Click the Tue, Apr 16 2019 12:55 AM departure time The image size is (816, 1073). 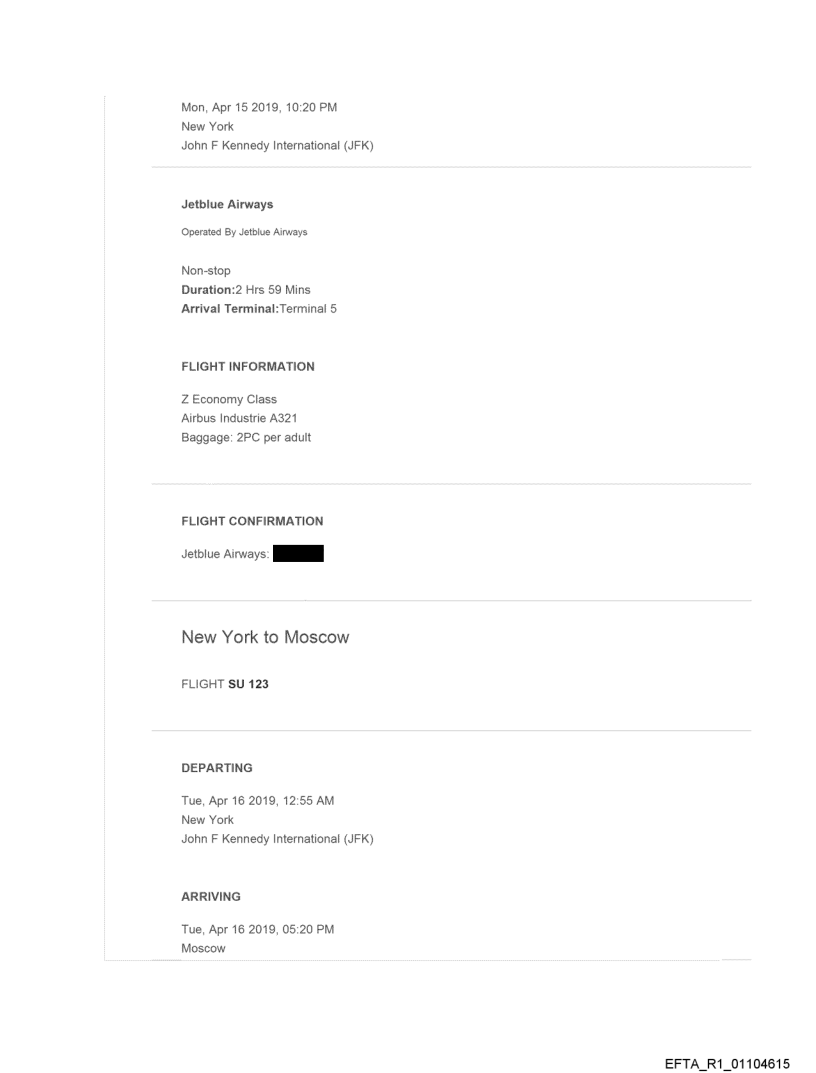[x=257, y=802]
